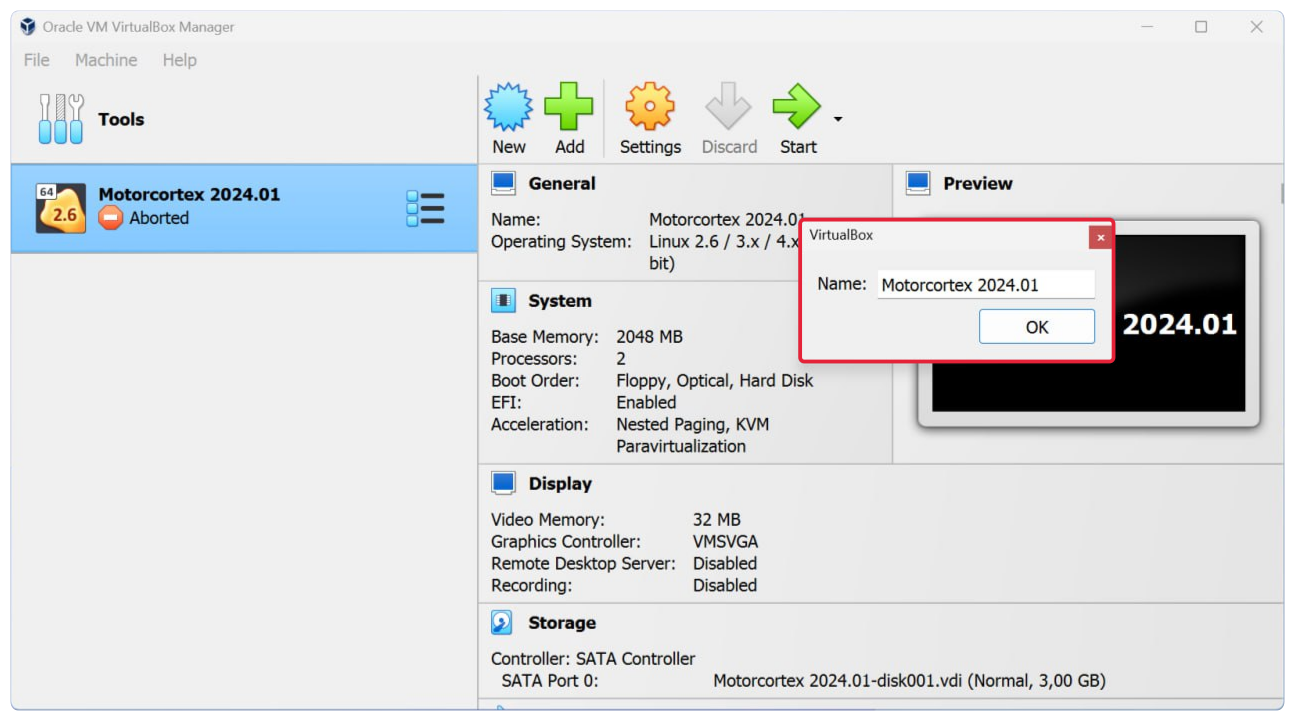Confirm the dialog with OK
Screen dimensions: 1295x721
point(1037,327)
